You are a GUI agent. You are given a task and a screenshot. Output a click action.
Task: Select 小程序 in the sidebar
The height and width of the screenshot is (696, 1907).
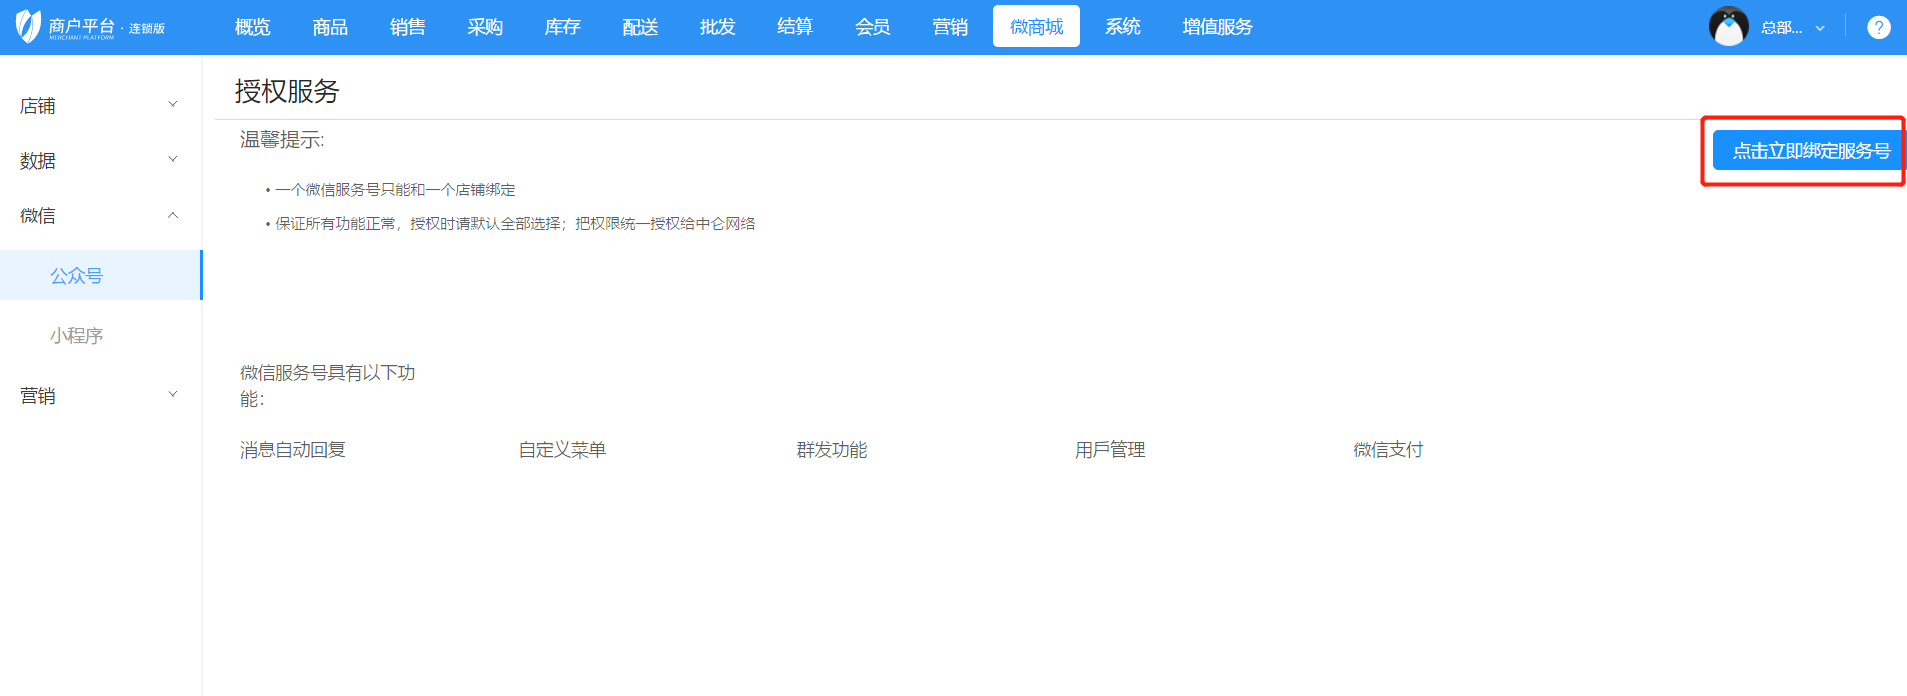tap(77, 335)
